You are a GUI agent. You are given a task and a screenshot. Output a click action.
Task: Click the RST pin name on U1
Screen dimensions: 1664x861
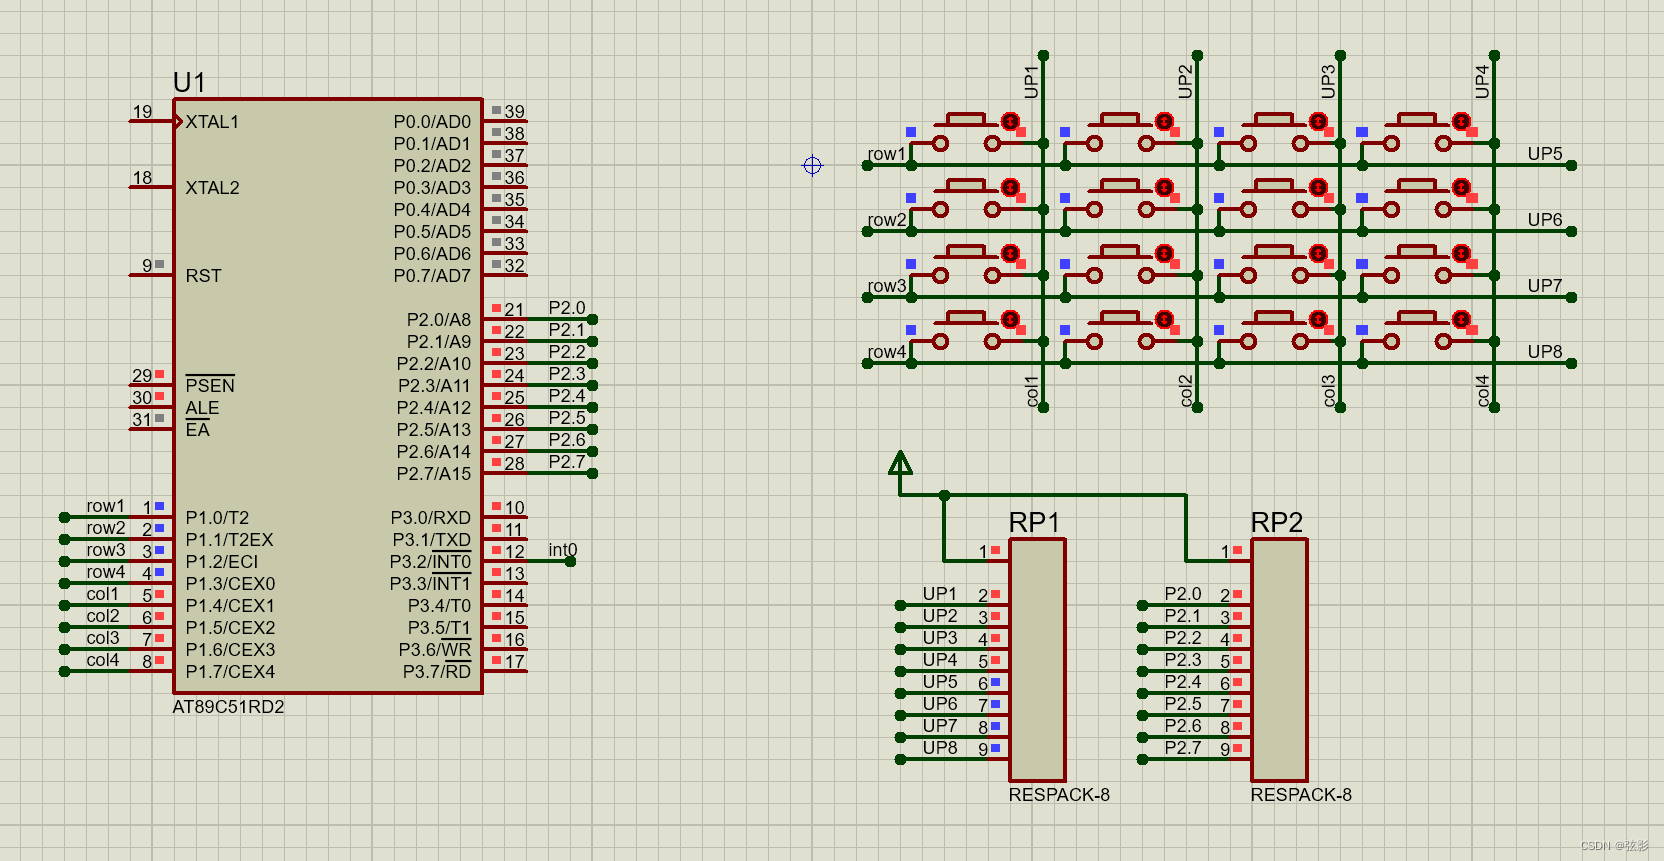click(x=203, y=276)
